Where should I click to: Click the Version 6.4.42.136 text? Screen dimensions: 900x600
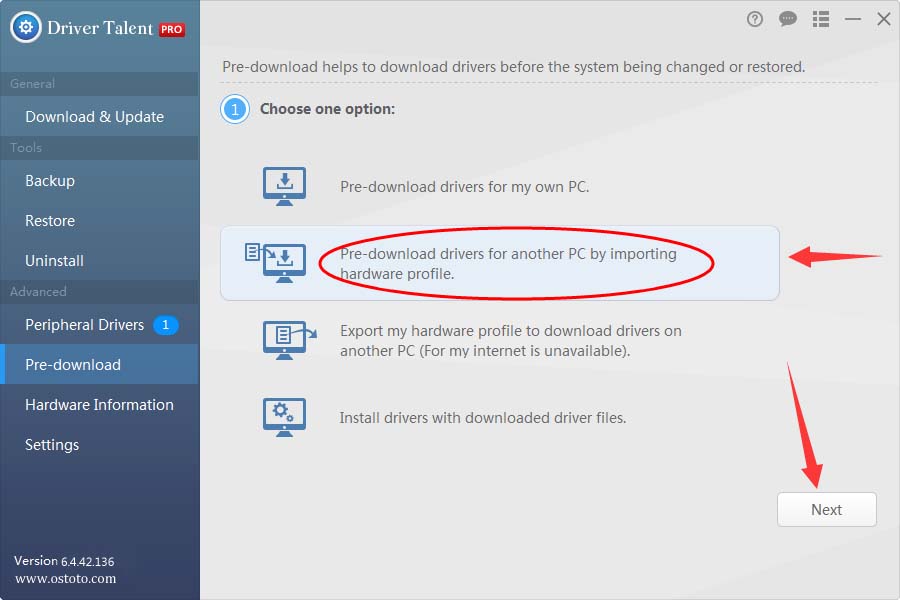[x=64, y=561]
